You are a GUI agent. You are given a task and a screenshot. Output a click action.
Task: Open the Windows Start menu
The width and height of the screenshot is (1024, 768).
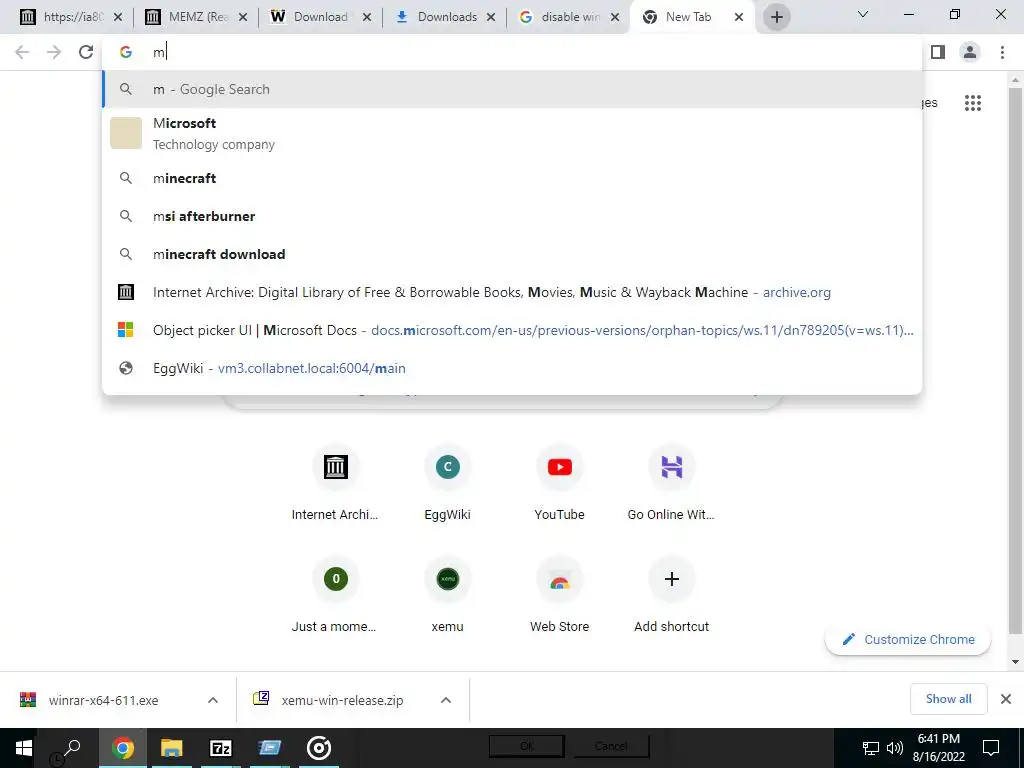[24, 748]
